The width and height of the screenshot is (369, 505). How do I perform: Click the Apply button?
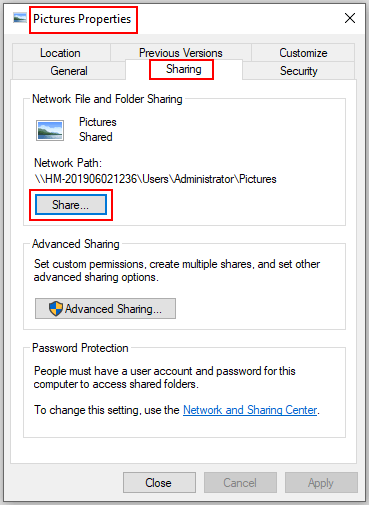click(x=321, y=482)
